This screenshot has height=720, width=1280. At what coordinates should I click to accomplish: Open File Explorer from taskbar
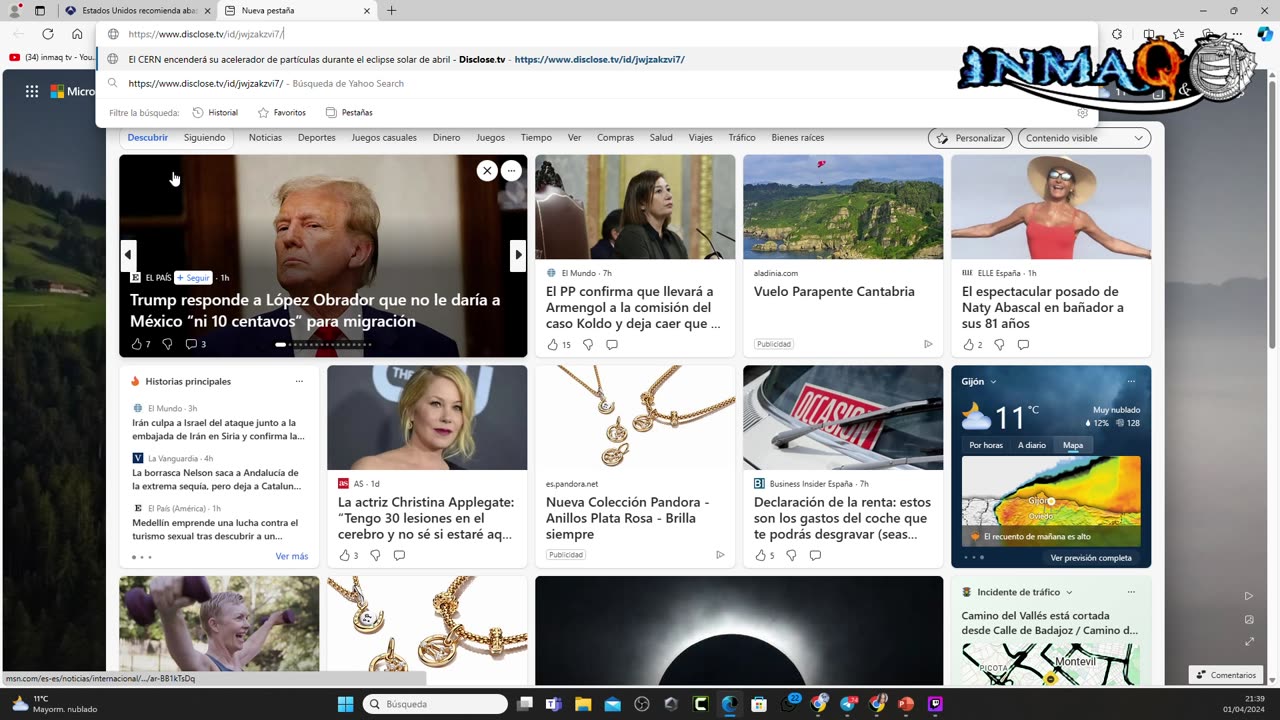(x=583, y=704)
